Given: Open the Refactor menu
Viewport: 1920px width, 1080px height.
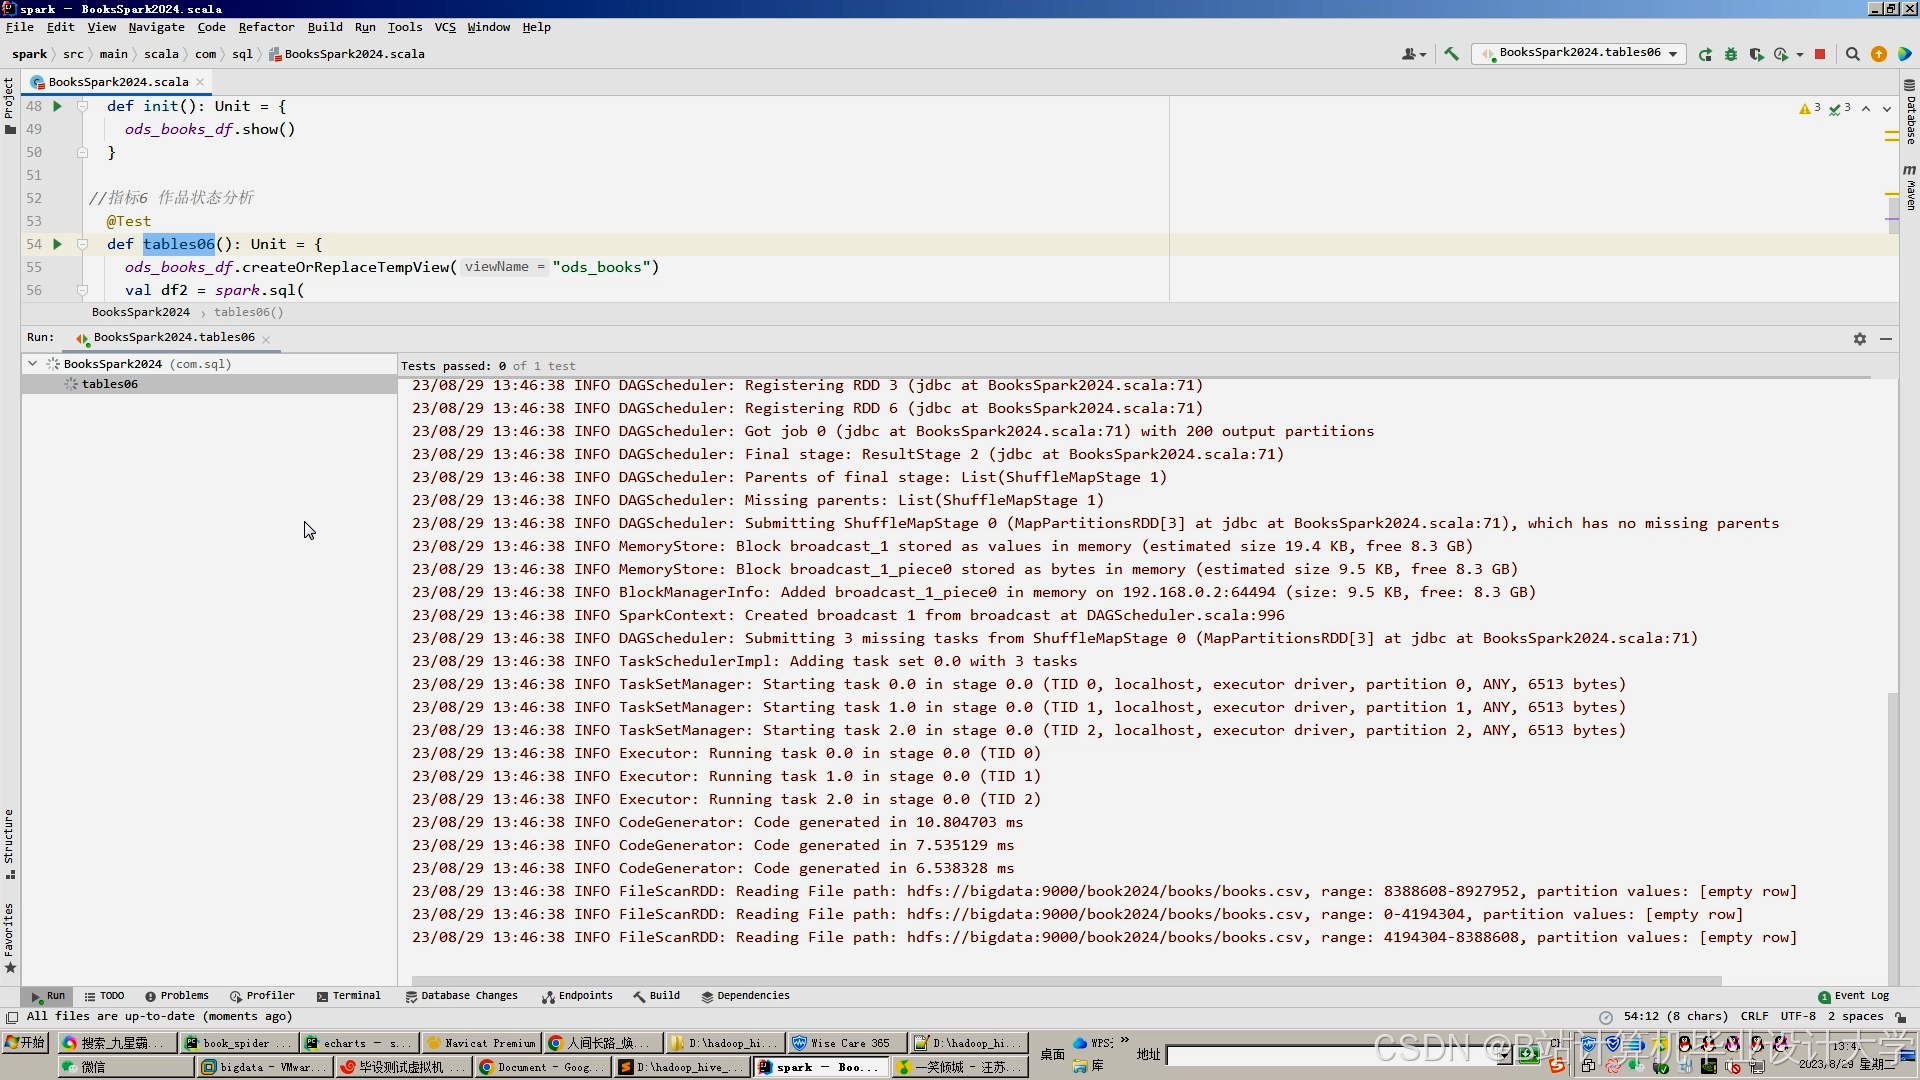Looking at the screenshot, I should tap(266, 27).
